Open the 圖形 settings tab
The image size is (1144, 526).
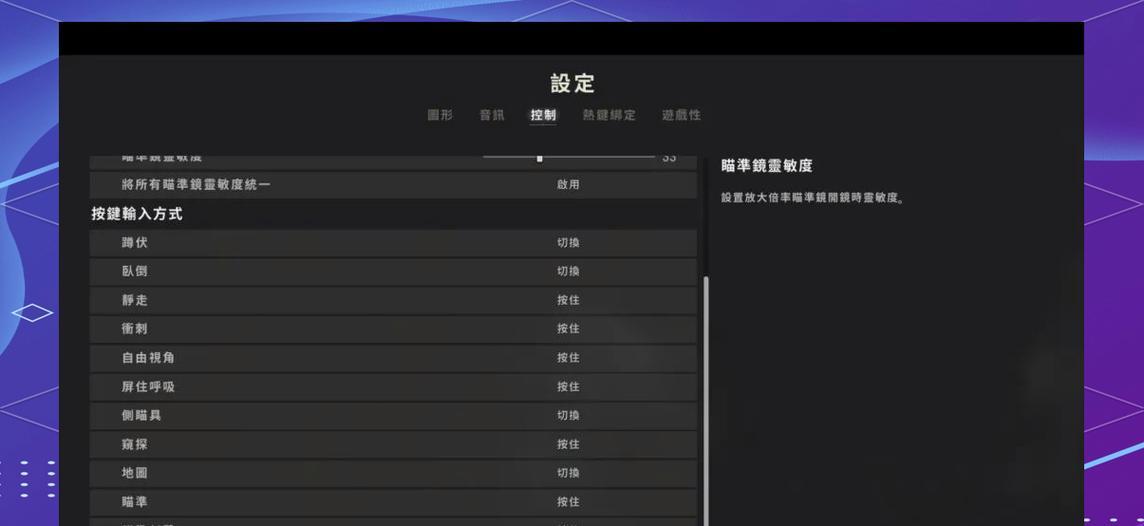click(440, 115)
